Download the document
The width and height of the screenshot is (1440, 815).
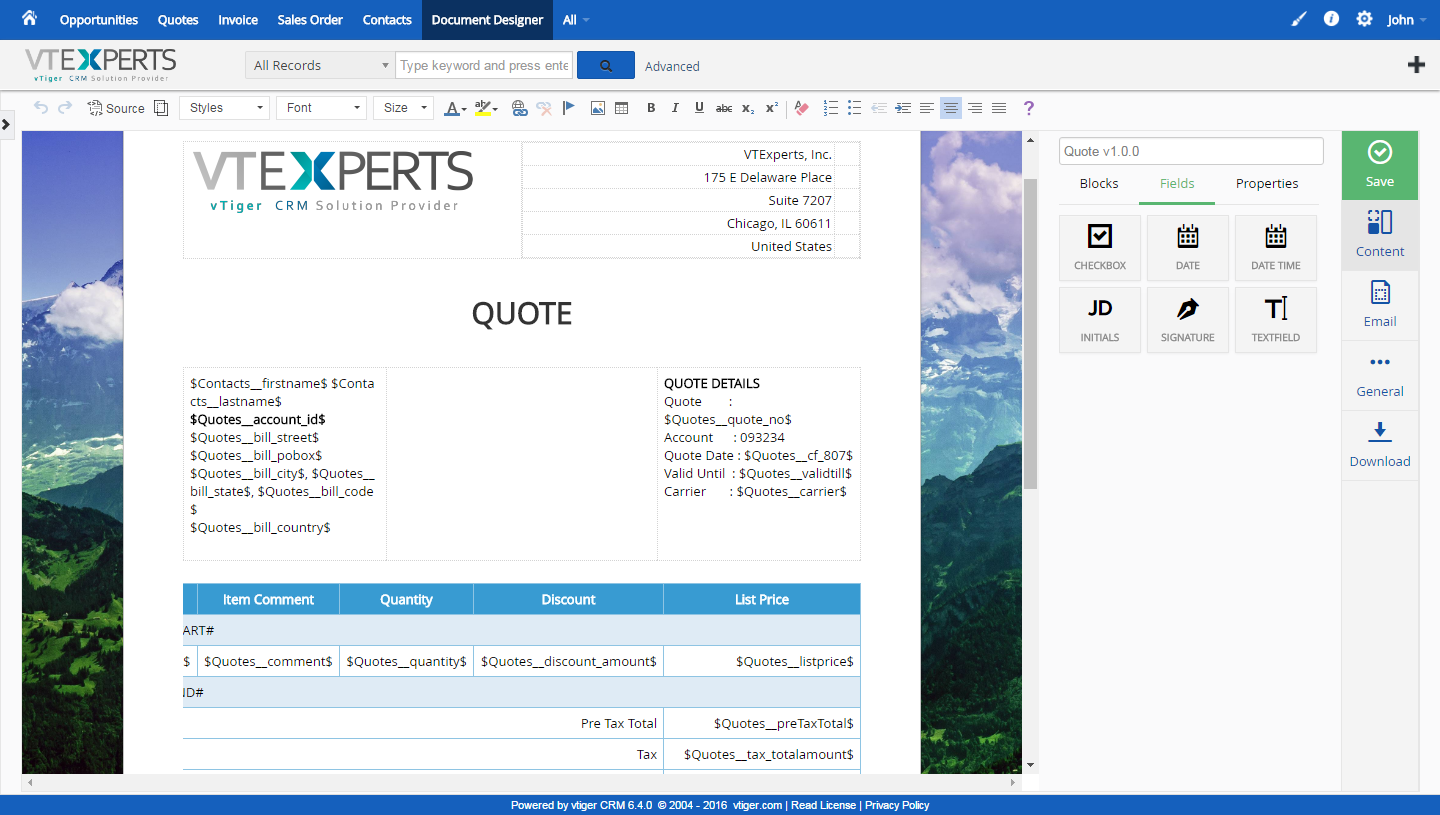pyautogui.click(x=1380, y=445)
